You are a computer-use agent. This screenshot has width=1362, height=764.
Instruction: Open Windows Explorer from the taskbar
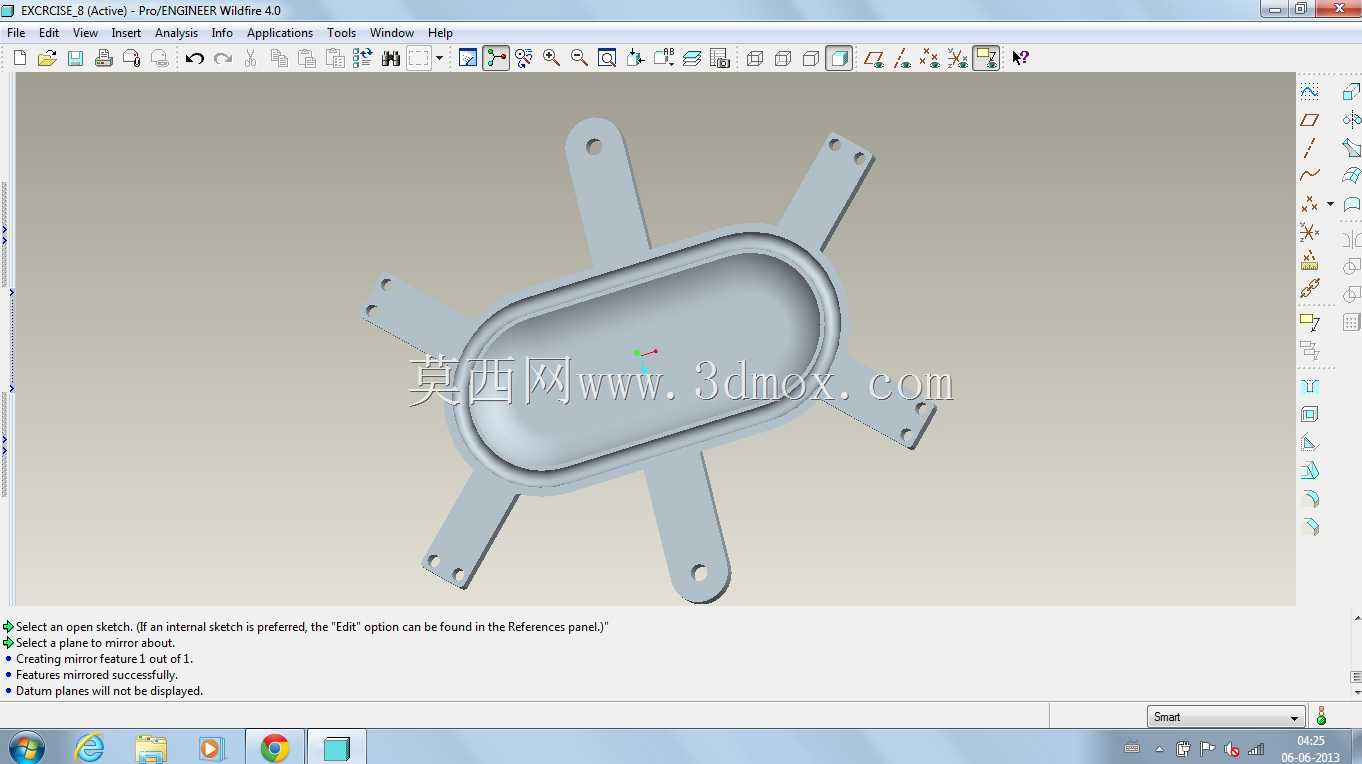click(x=151, y=747)
